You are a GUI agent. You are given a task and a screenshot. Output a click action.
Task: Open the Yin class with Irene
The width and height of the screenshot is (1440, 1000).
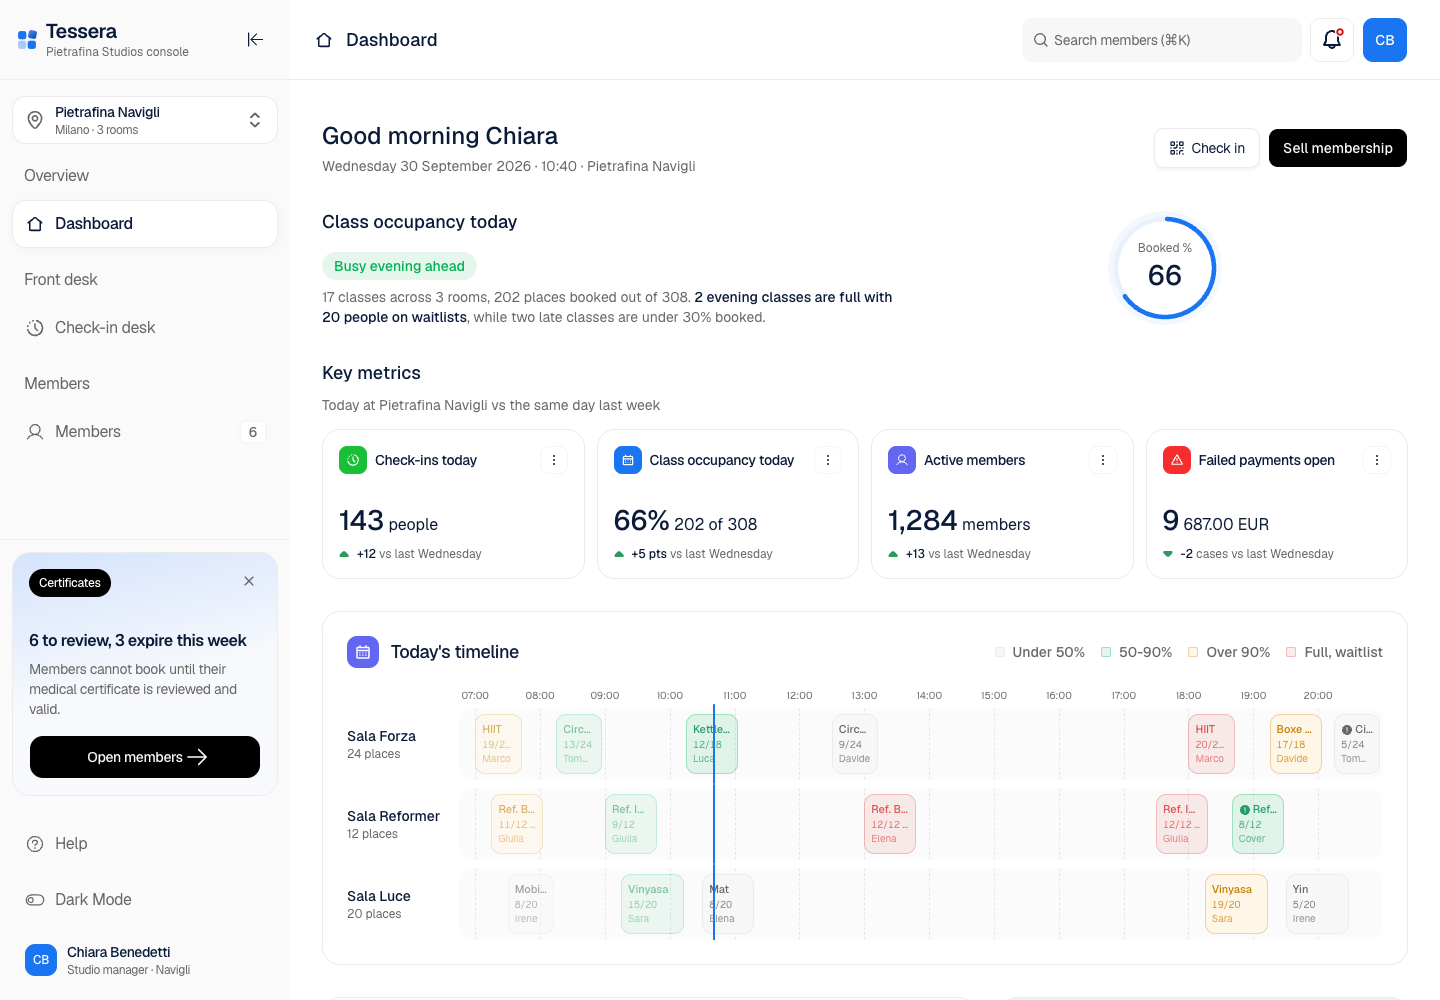point(1317,904)
